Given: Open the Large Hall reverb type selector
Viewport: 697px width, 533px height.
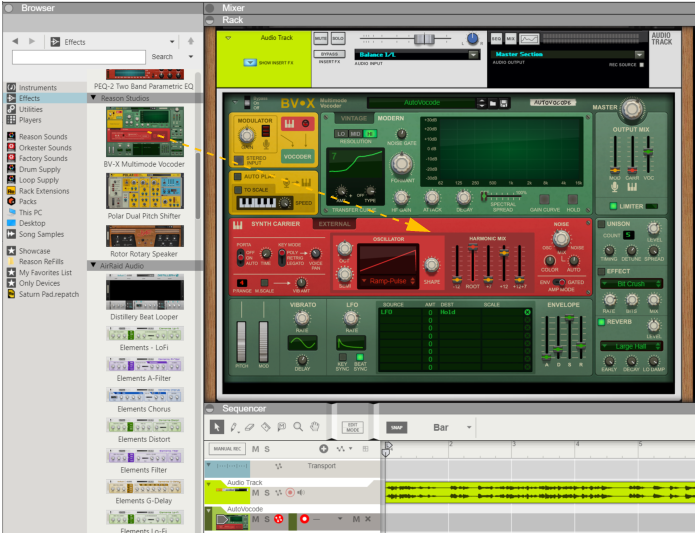Looking at the screenshot, I should tap(631, 346).
